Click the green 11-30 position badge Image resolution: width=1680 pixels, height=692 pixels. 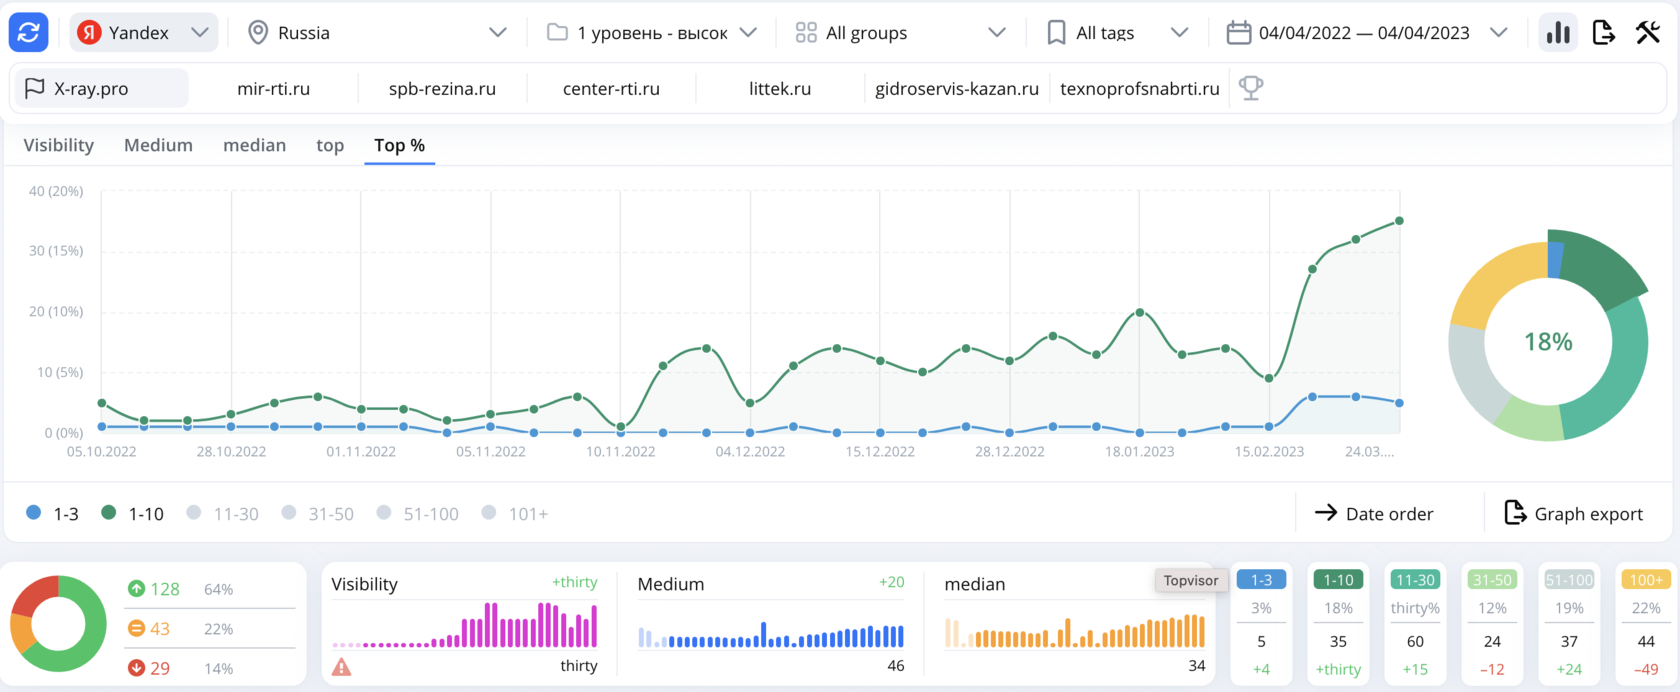point(1415,580)
